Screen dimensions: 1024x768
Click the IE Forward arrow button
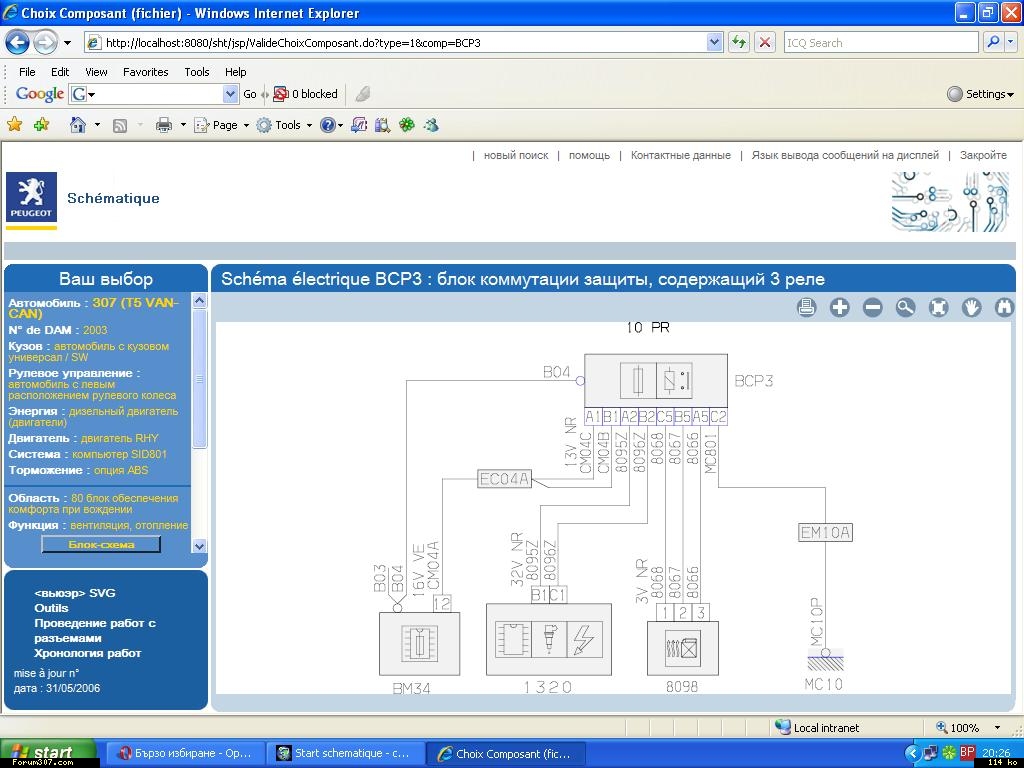pos(45,43)
